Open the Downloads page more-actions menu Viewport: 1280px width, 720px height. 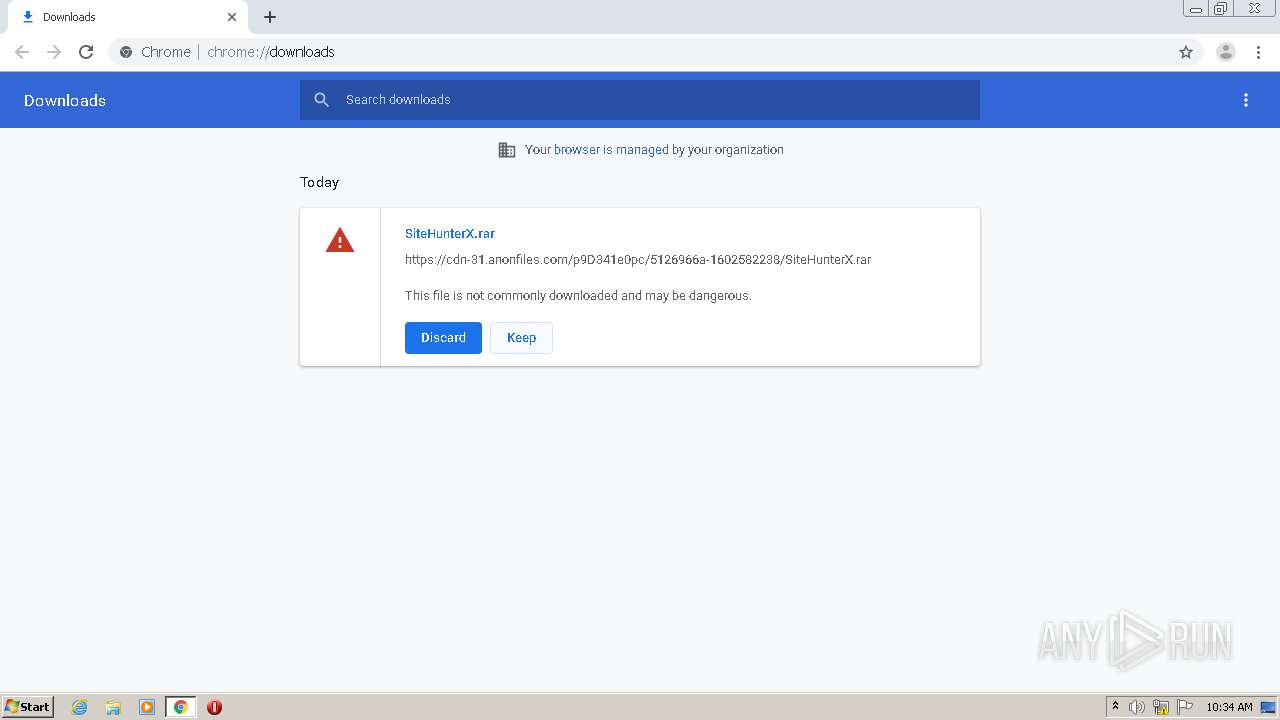[x=1246, y=100]
